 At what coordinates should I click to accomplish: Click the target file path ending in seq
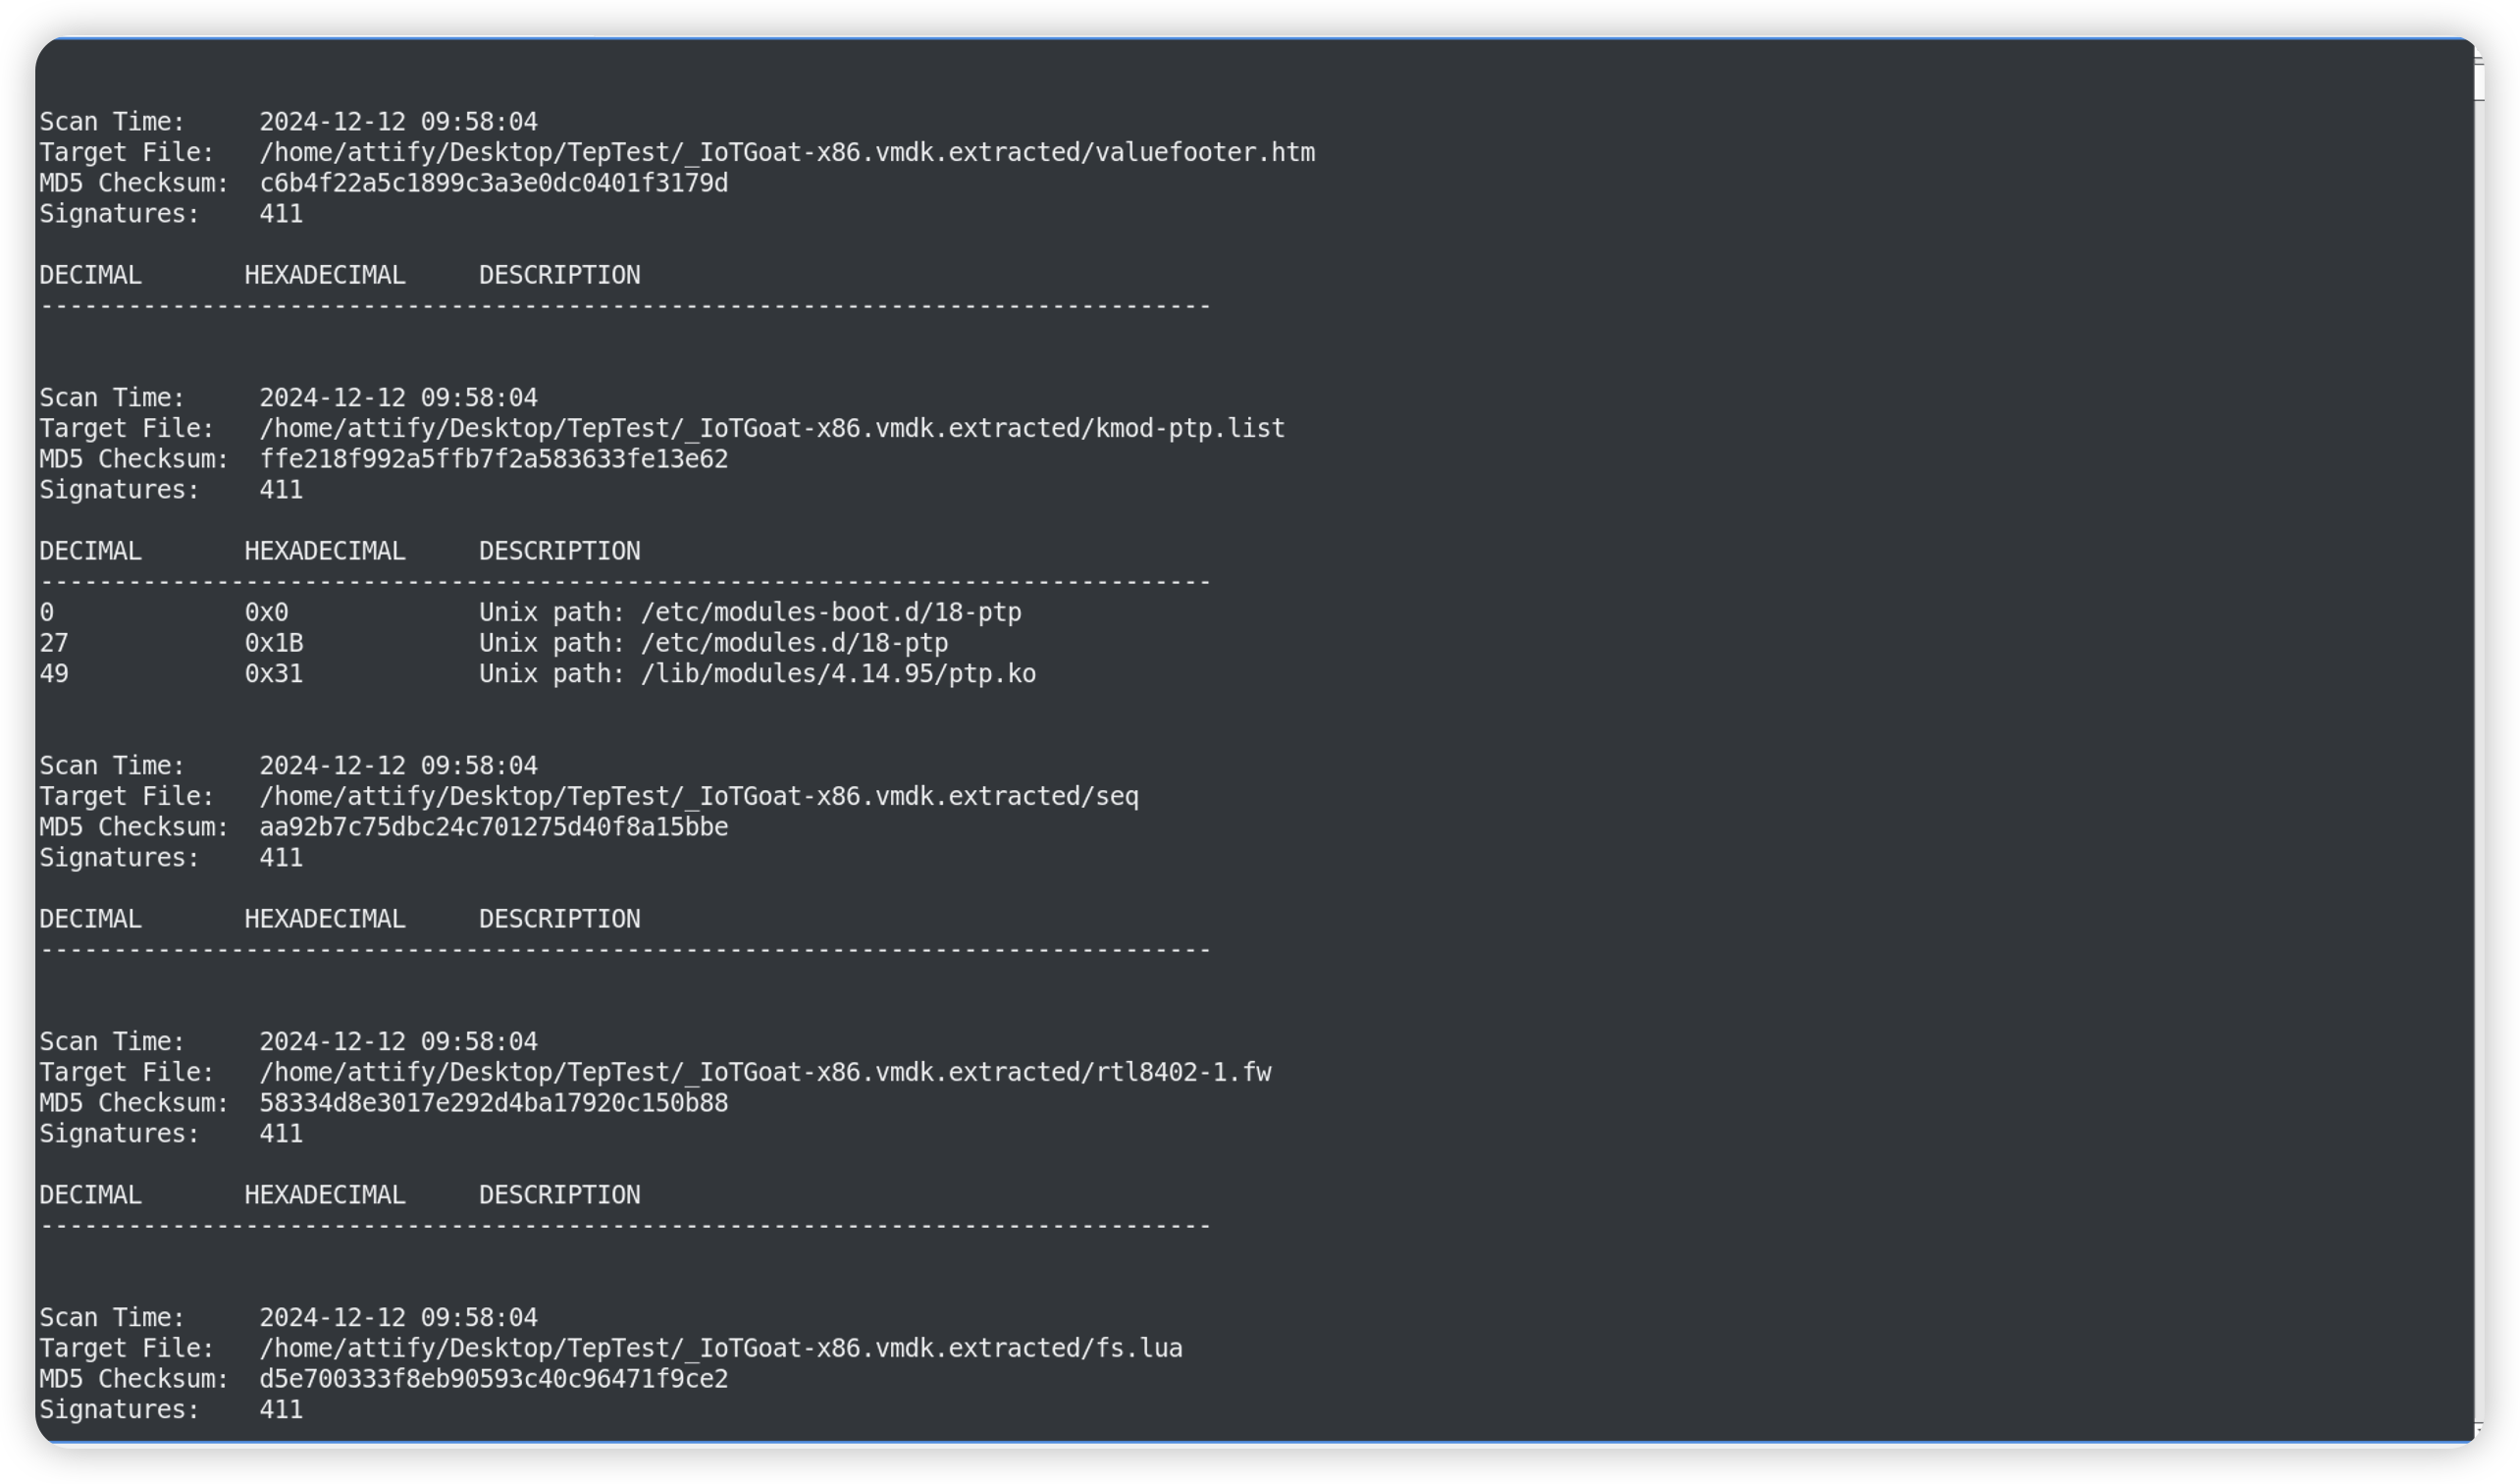coord(698,796)
